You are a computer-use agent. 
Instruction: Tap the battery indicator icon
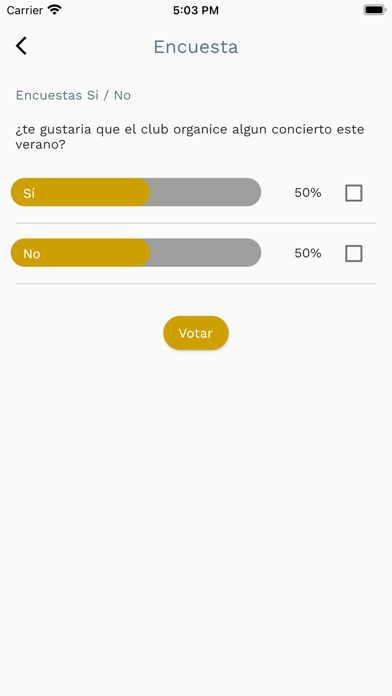[x=375, y=10]
